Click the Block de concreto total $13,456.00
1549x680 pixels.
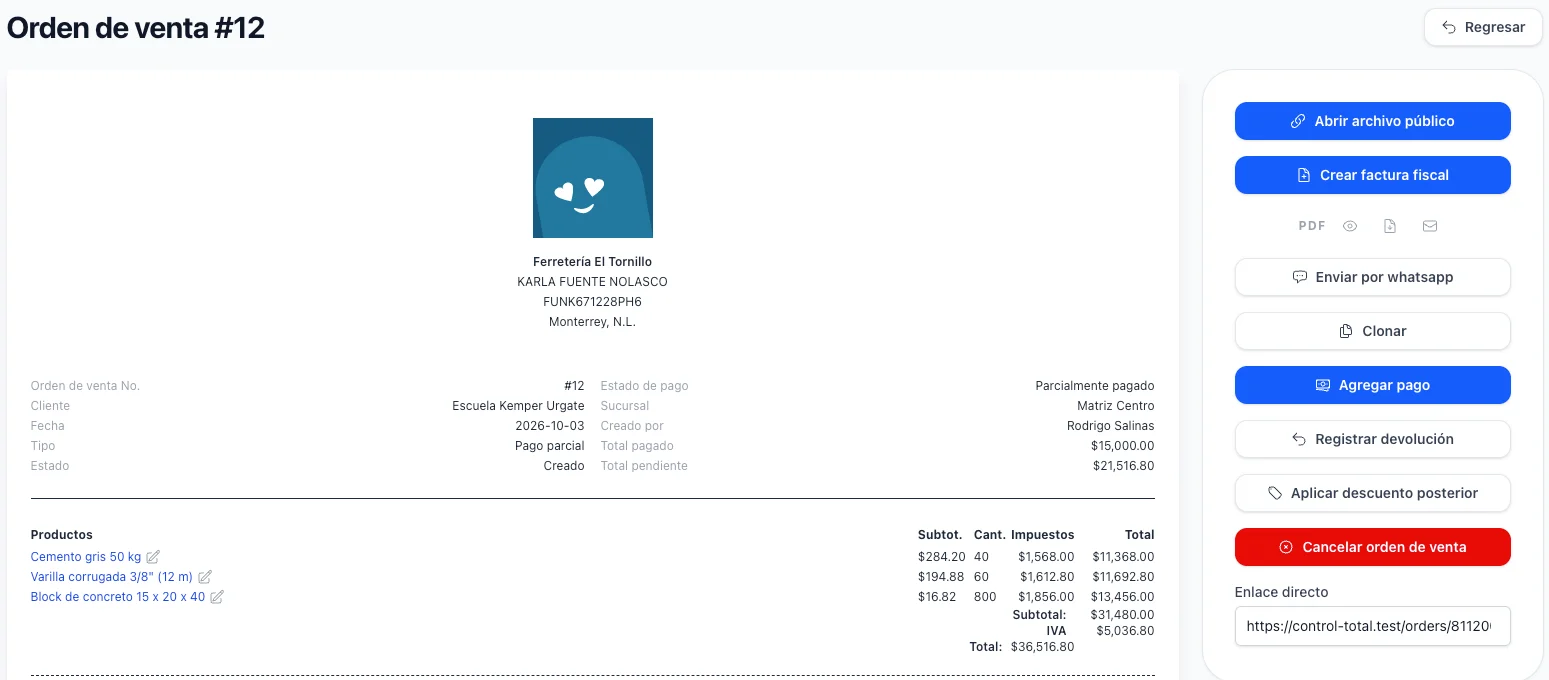click(1123, 597)
